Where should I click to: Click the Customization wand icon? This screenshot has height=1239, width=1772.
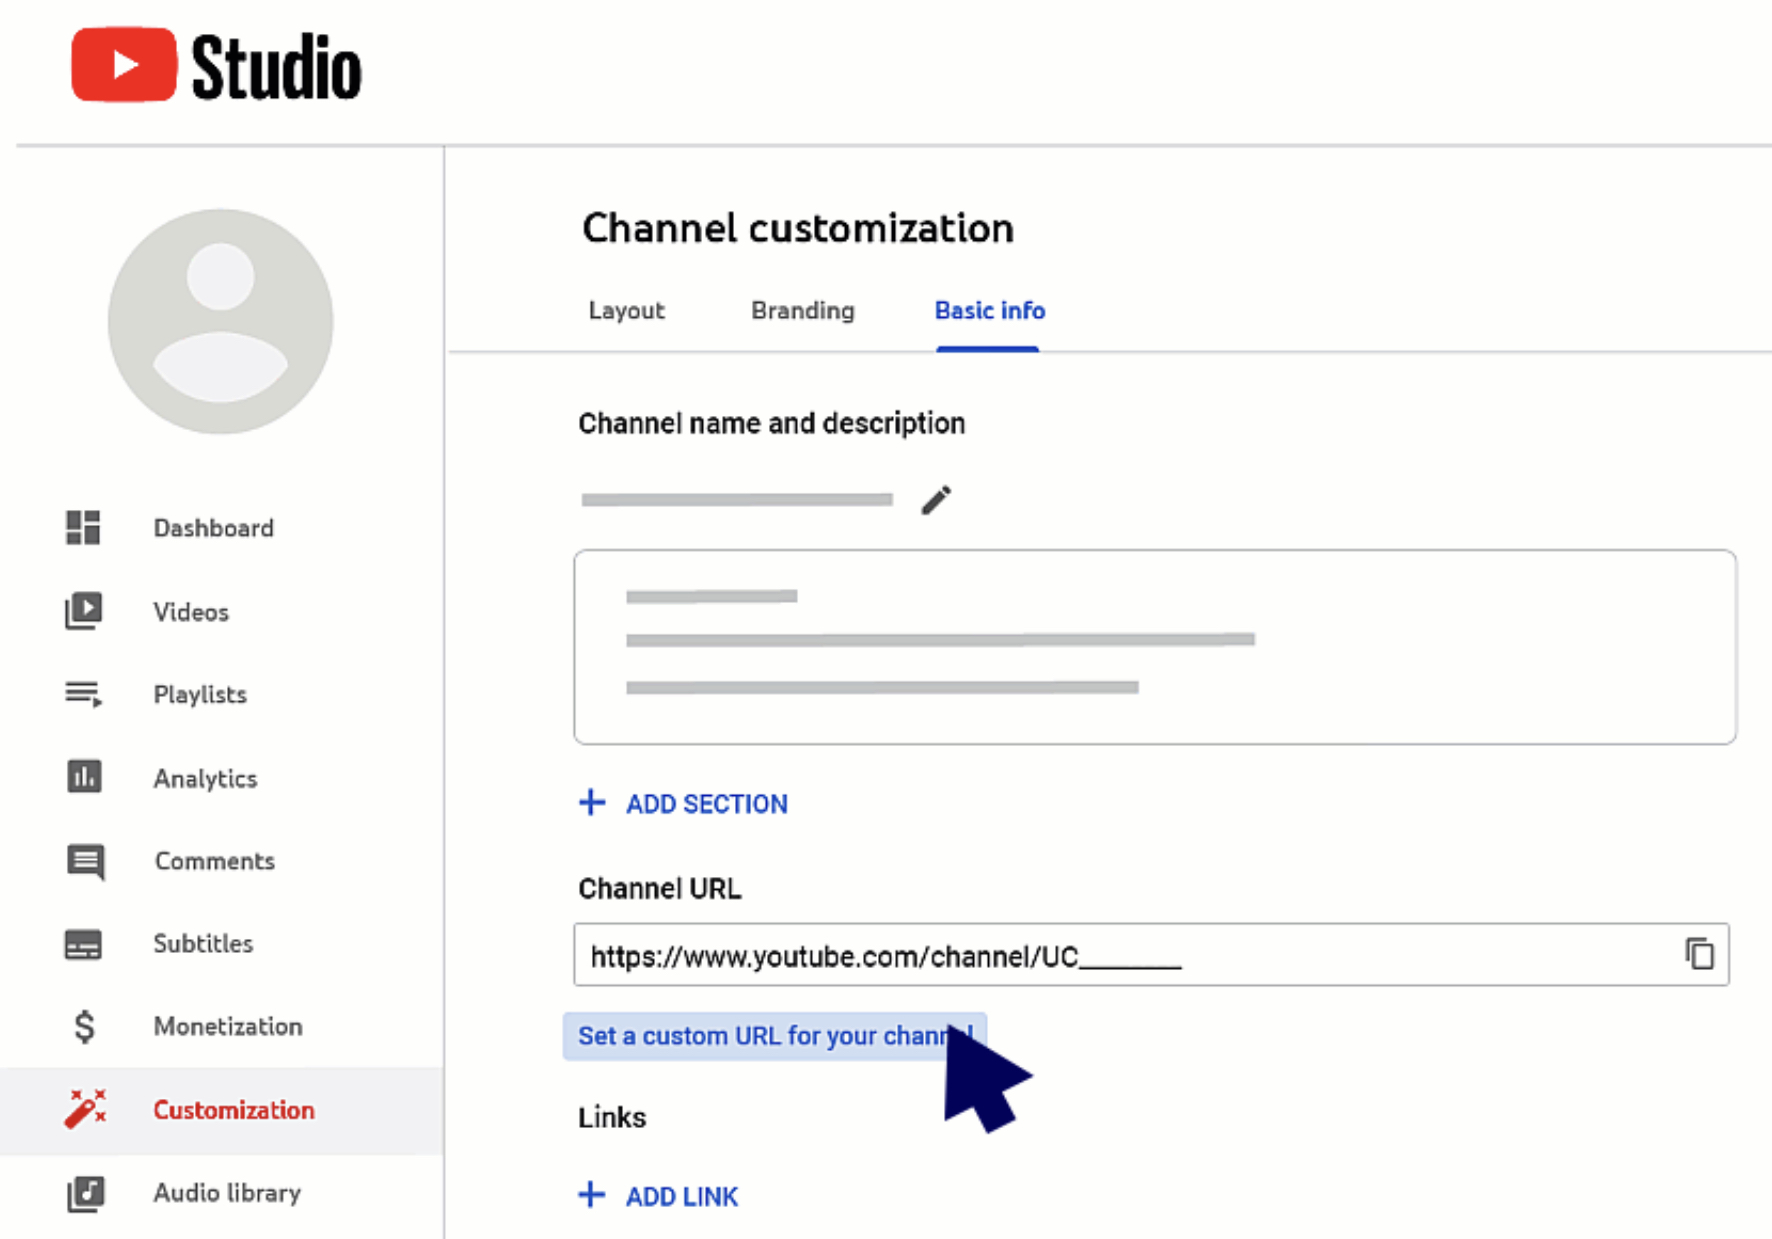pos(85,1109)
